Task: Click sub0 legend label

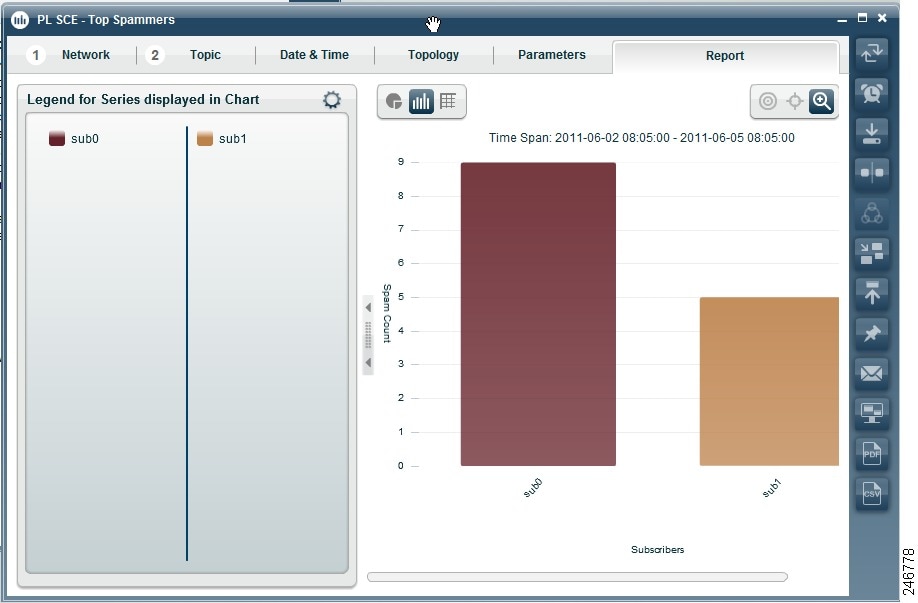Action: (x=85, y=139)
